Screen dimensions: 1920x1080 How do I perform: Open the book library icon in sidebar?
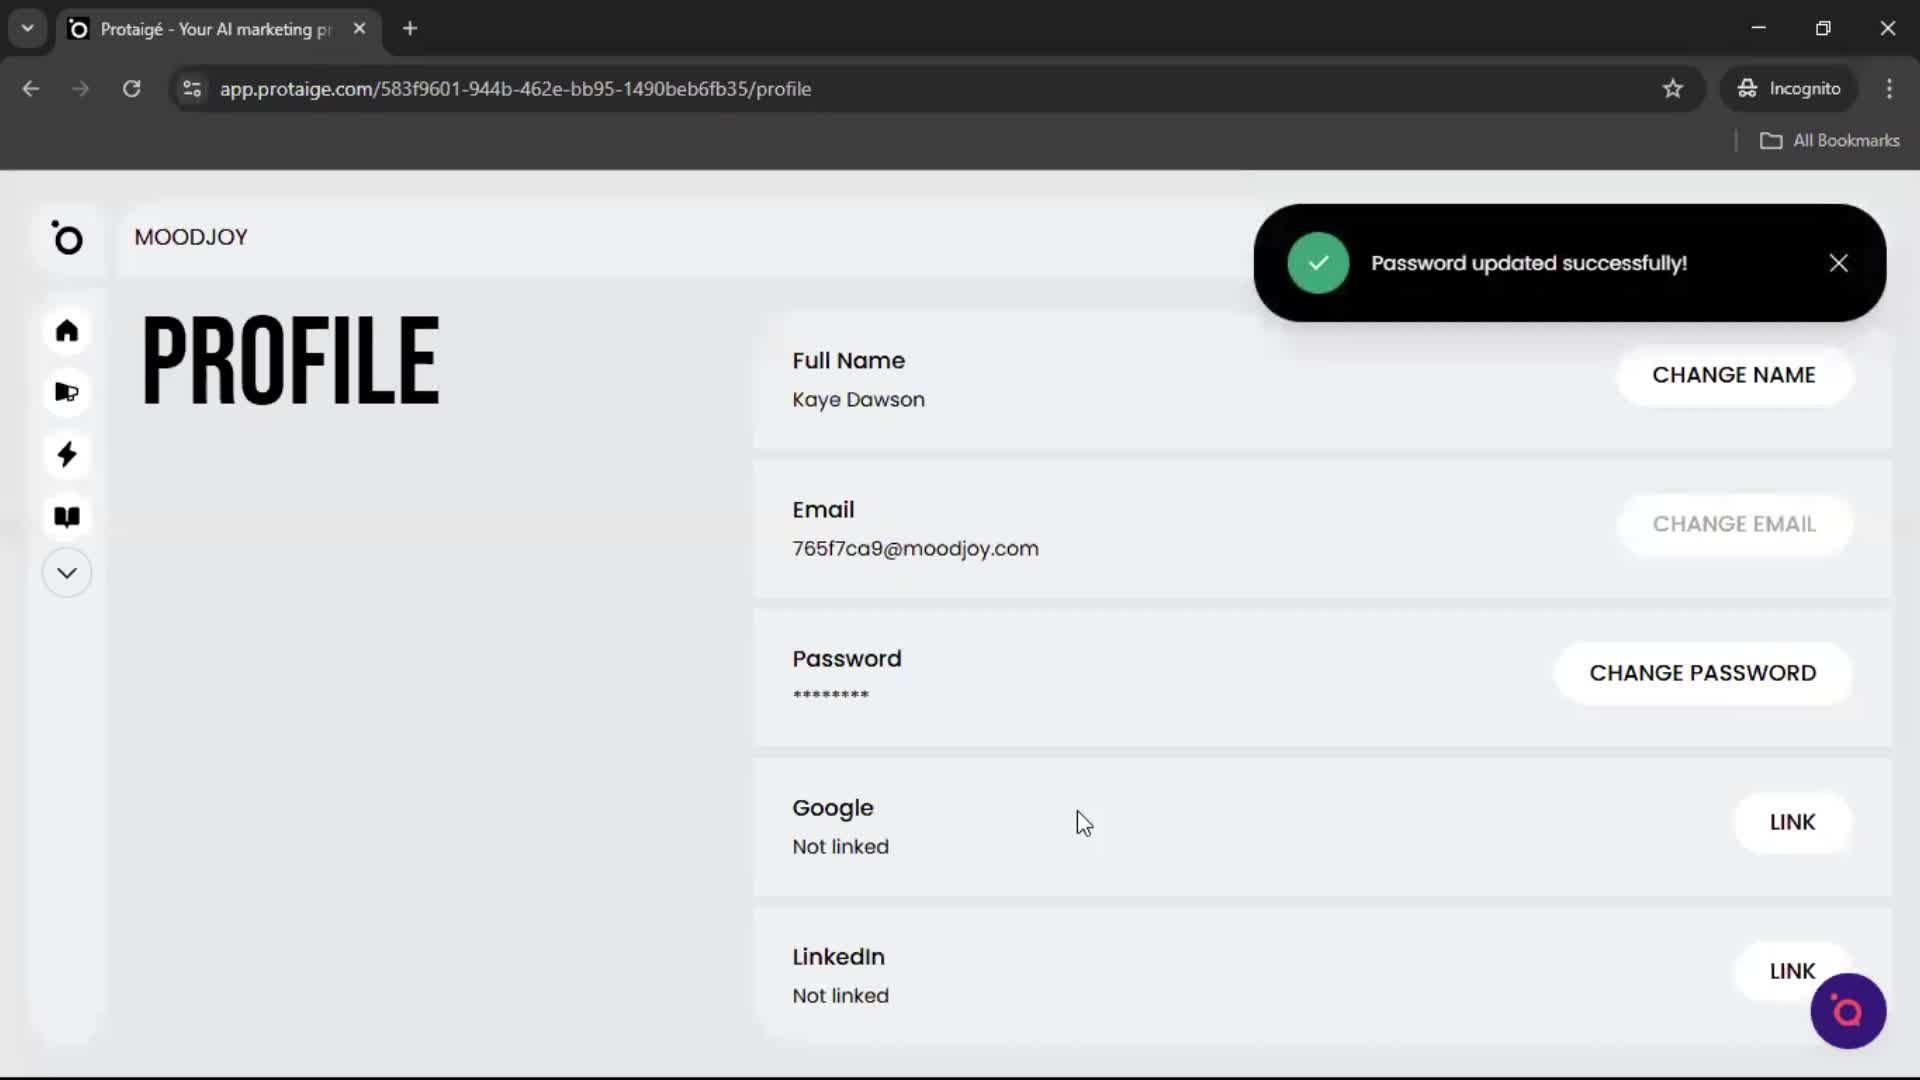[x=66, y=516]
